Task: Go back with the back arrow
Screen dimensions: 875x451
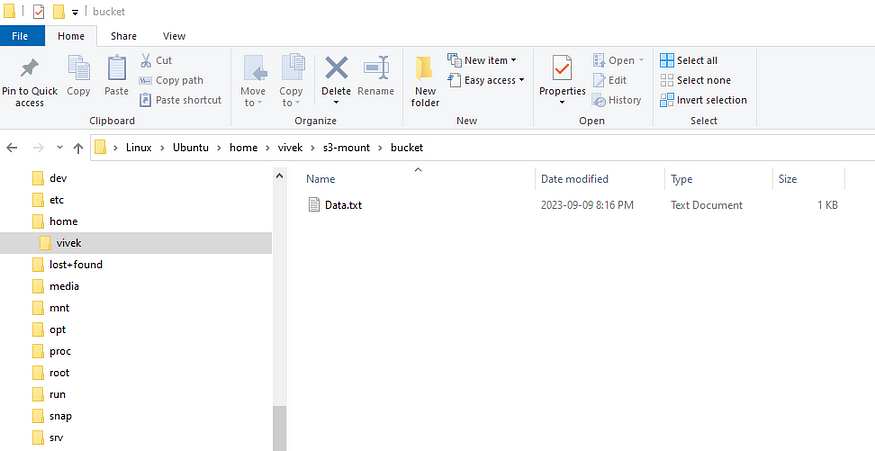Action: (x=12, y=148)
